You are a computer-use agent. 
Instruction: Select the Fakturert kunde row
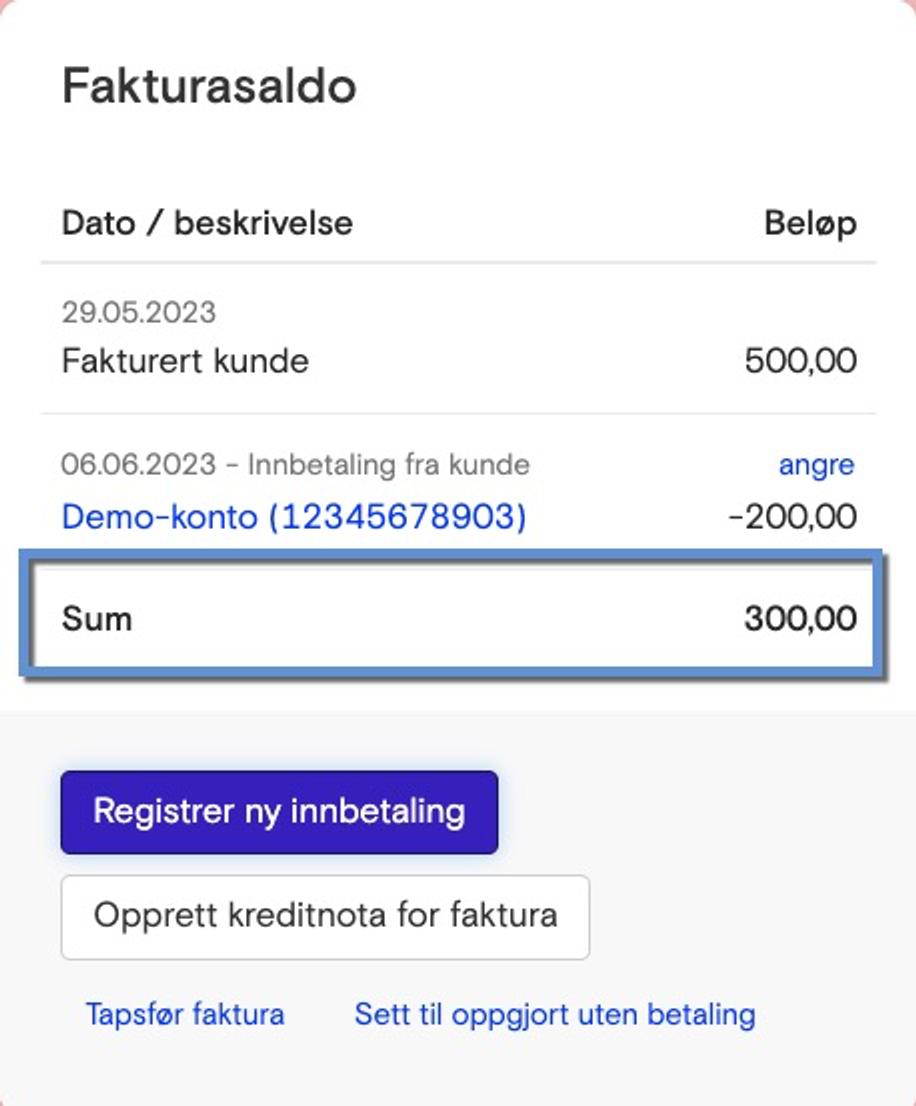[184, 361]
